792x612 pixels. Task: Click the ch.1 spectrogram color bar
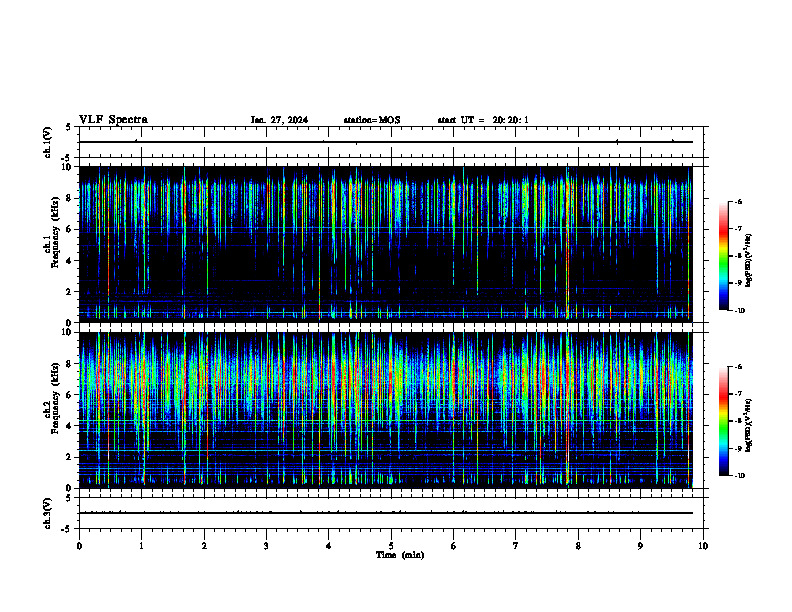point(723,256)
